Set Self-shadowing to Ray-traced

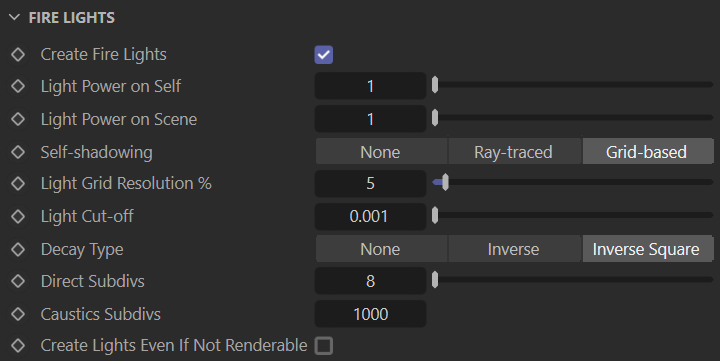[x=514, y=152]
